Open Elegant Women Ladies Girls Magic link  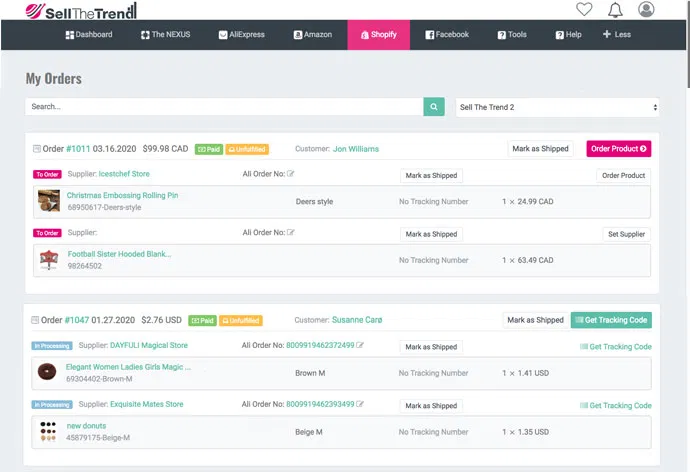(x=128, y=367)
